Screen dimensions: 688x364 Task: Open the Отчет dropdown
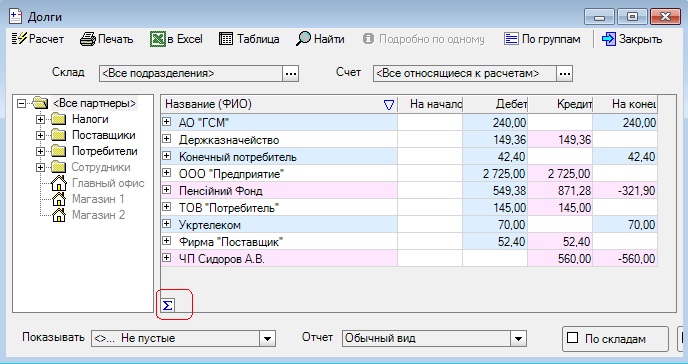[518, 338]
